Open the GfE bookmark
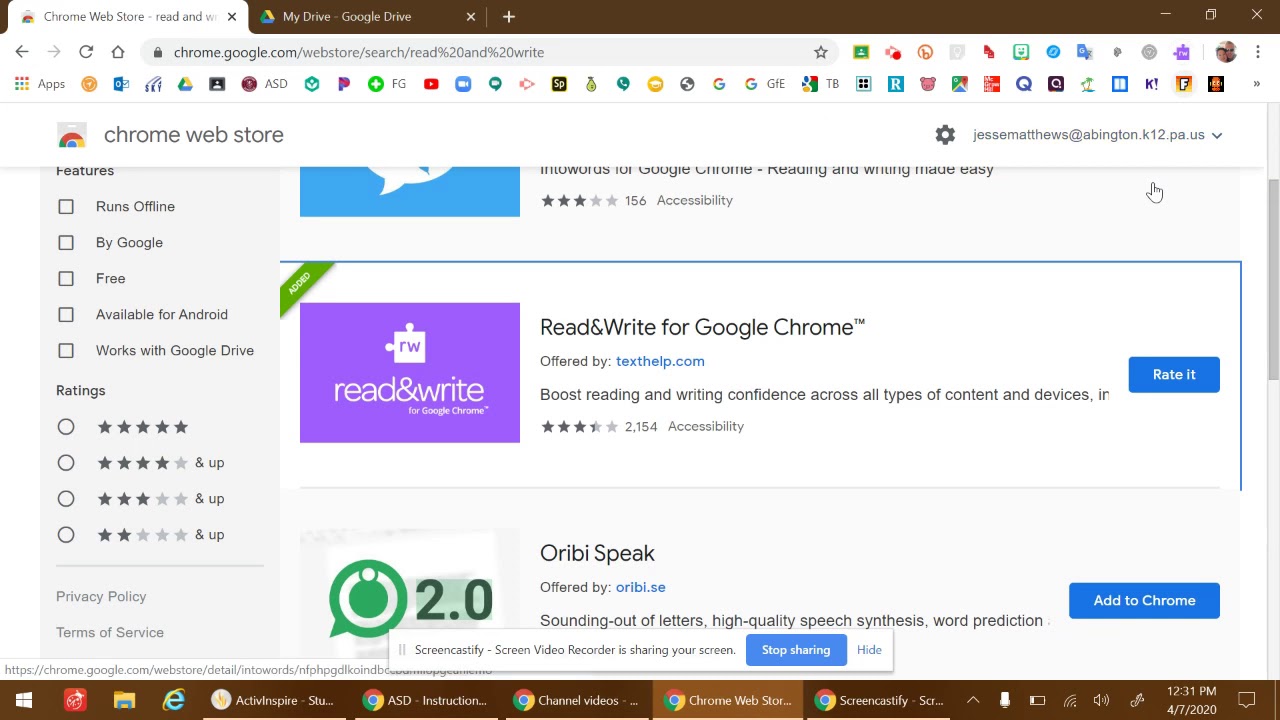 (765, 84)
